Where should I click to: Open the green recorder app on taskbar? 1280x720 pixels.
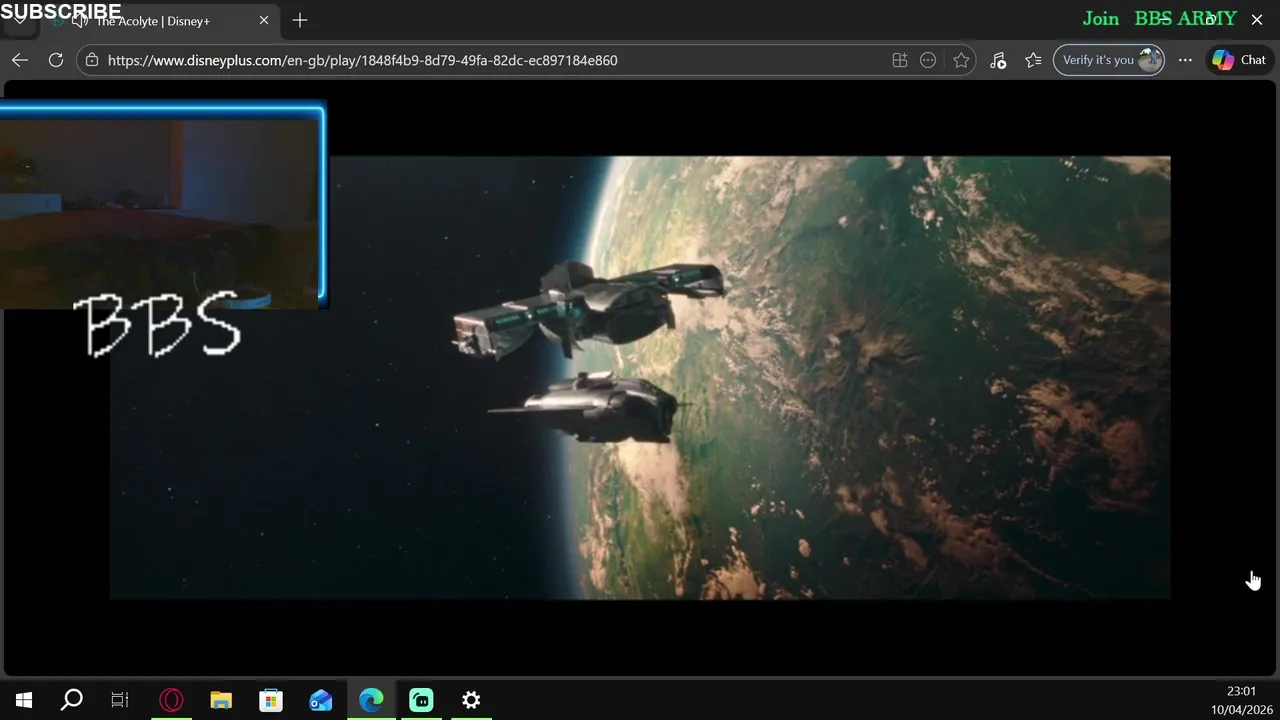(421, 700)
